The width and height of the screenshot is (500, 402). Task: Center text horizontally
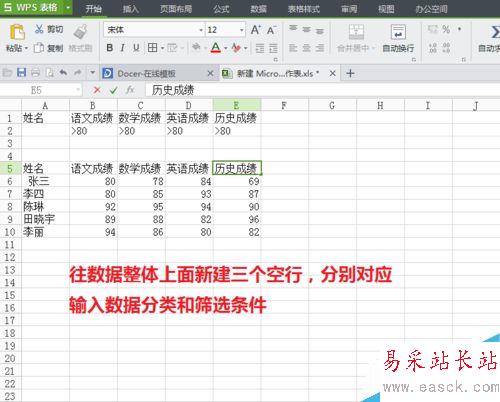[306, 48]
